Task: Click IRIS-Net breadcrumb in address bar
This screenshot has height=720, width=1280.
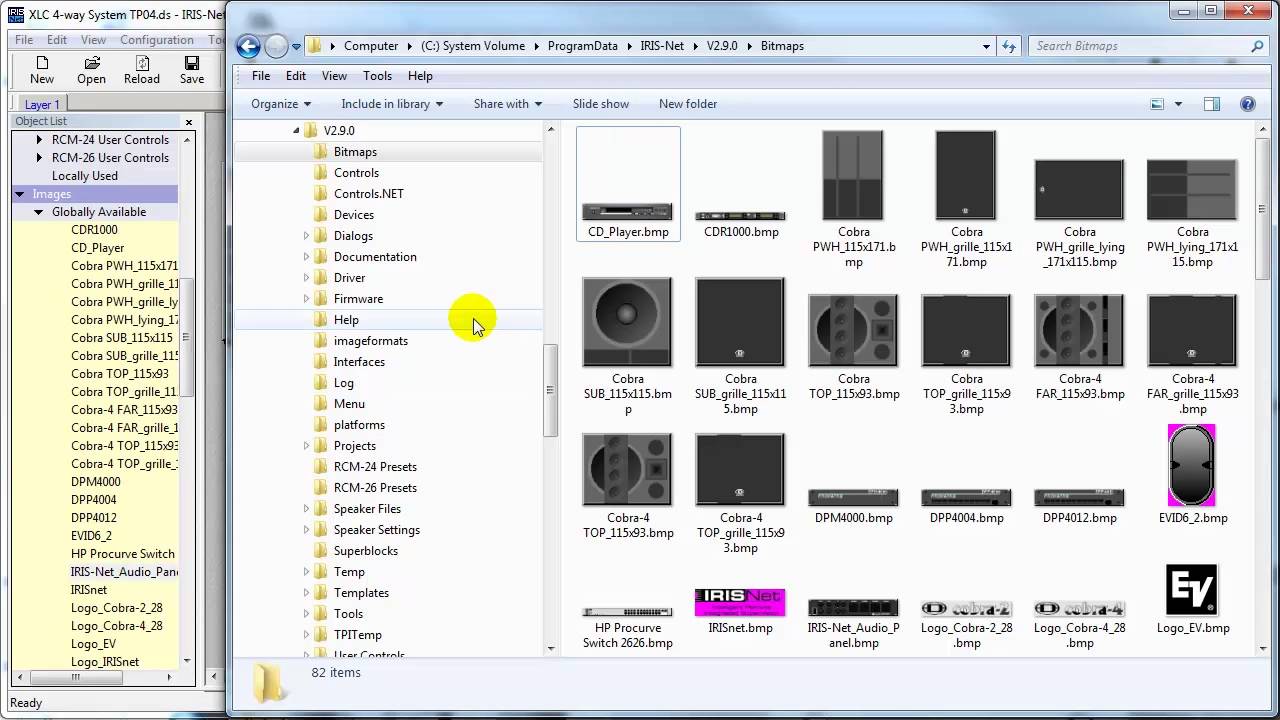Action: pyautogui.click(x=662, y=46)
